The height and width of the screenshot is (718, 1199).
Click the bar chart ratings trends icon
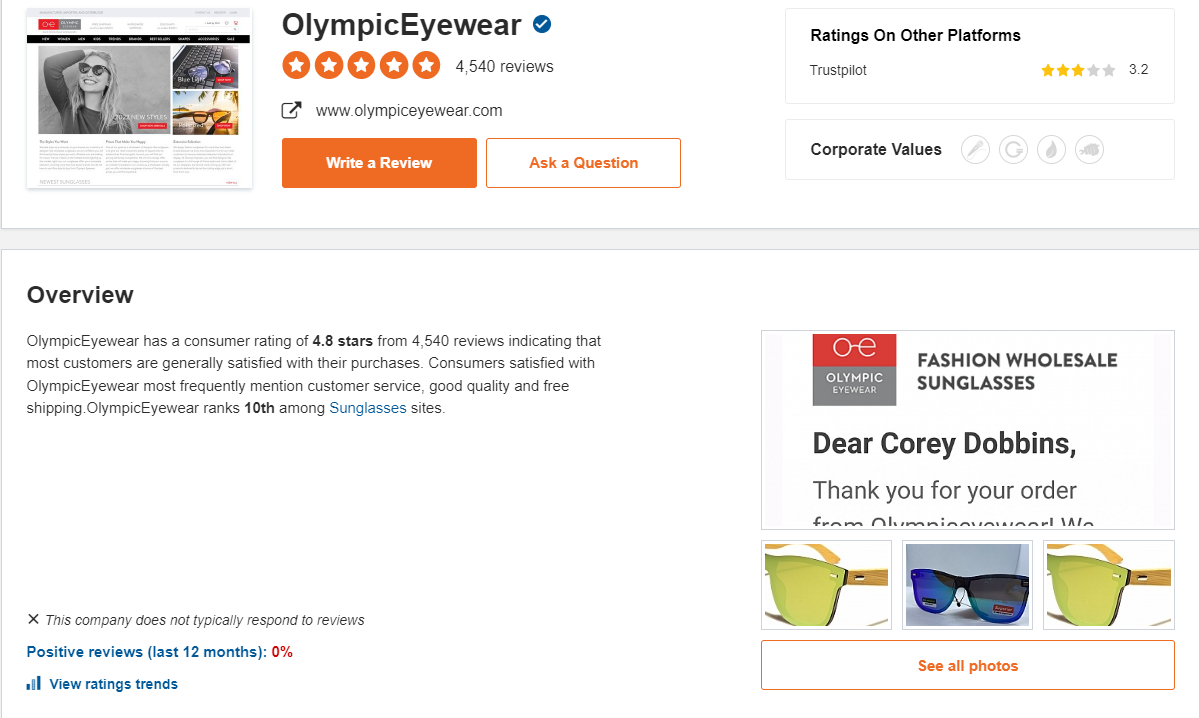click(x=34, y=684)
